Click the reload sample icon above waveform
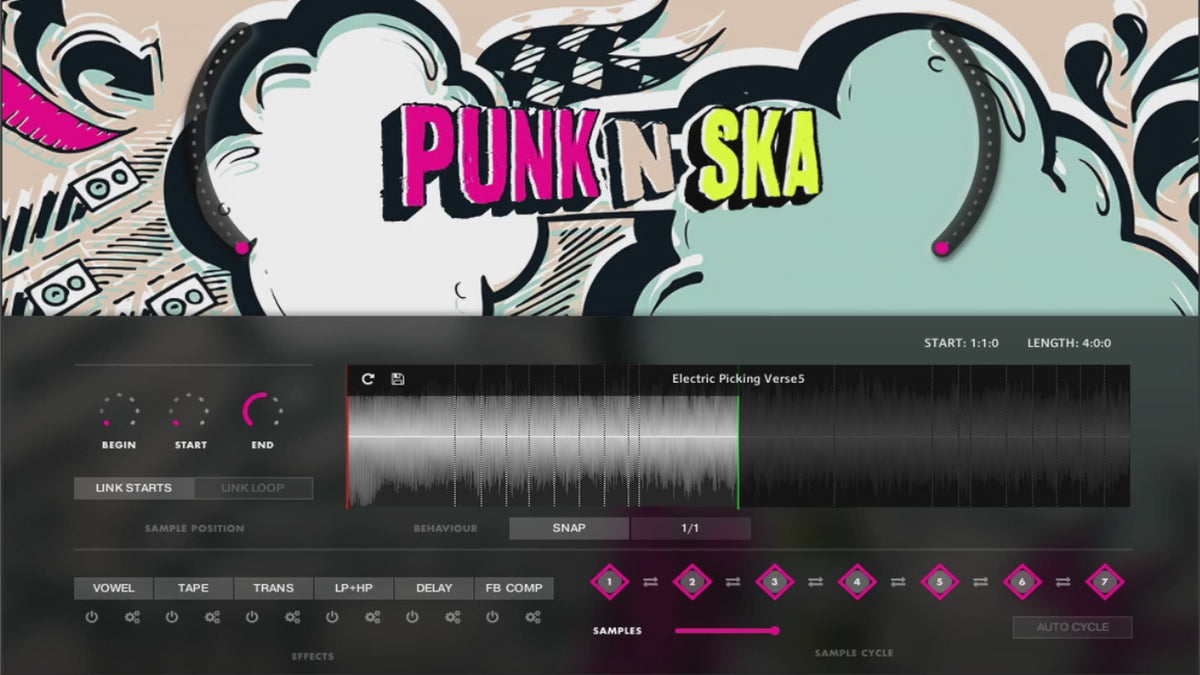The image size is (1200, 675). coord(368,379)
